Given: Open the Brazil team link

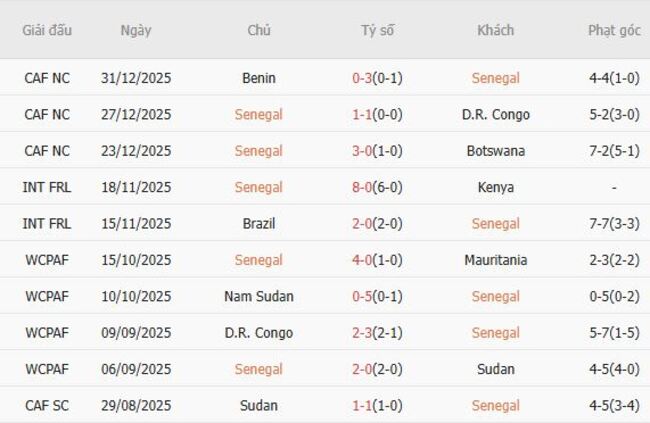Looking at the screenshot, I should click(x=259, y=224).
